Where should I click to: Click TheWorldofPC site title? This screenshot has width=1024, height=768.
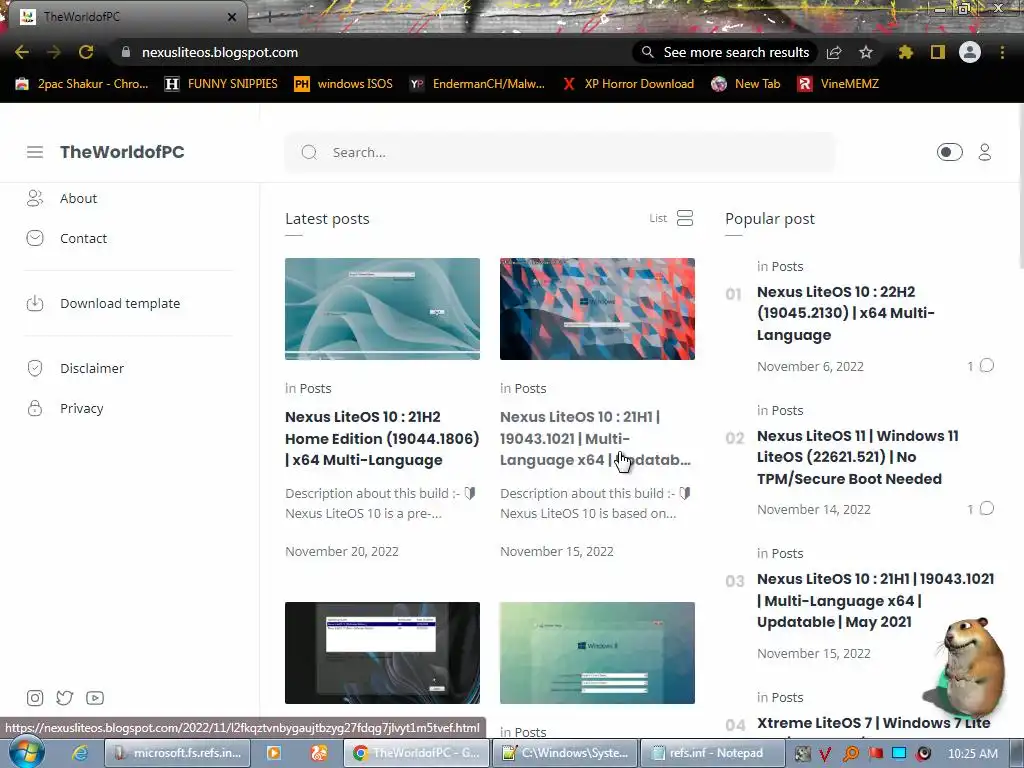122,152
